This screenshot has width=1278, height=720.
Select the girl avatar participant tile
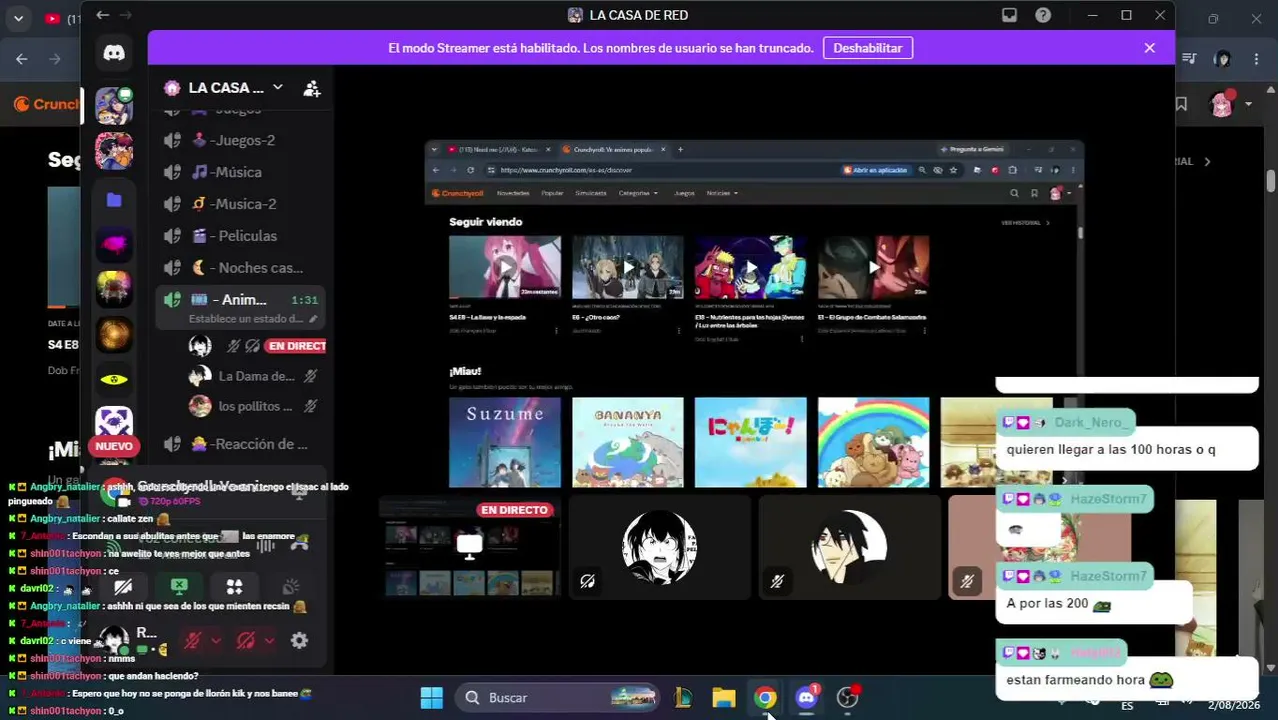tap(659, 546)
